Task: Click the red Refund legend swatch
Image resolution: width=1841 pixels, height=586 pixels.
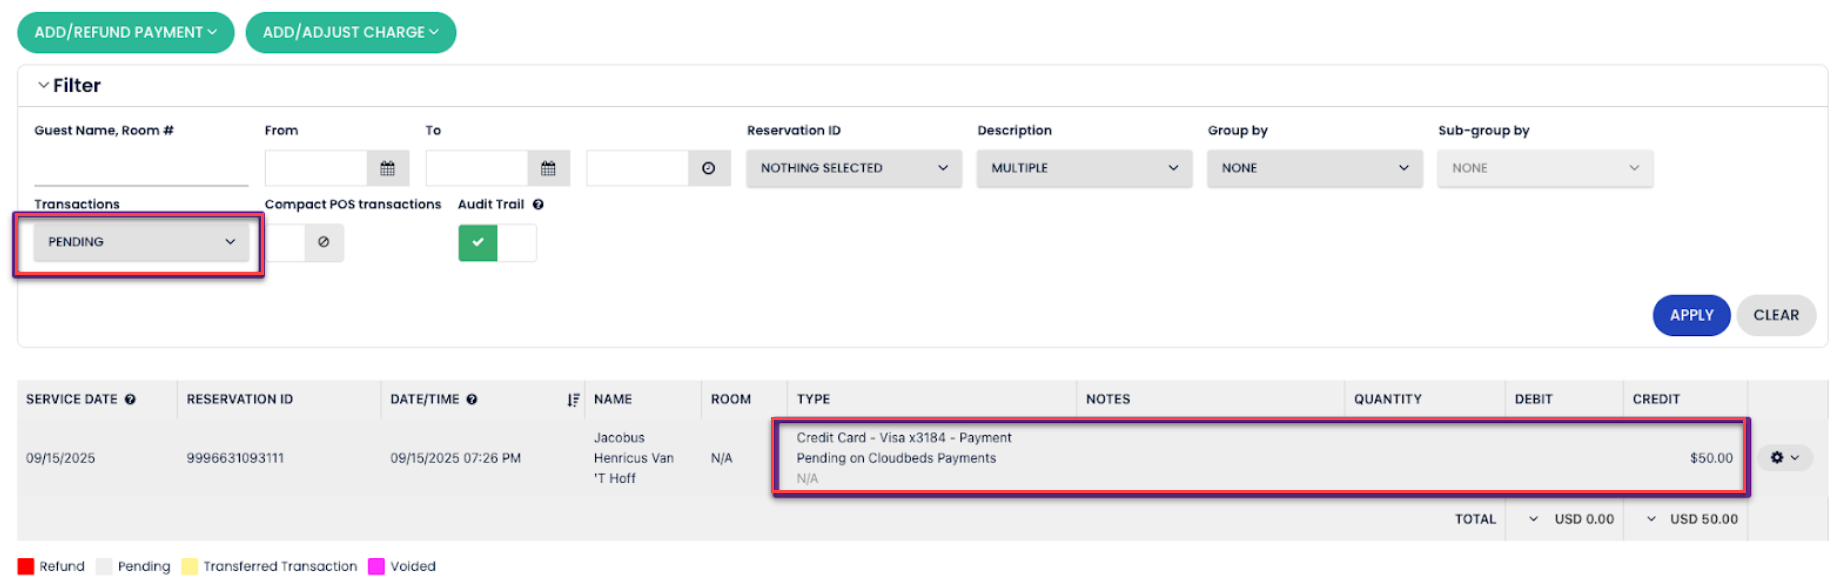Action: [26, 567]
